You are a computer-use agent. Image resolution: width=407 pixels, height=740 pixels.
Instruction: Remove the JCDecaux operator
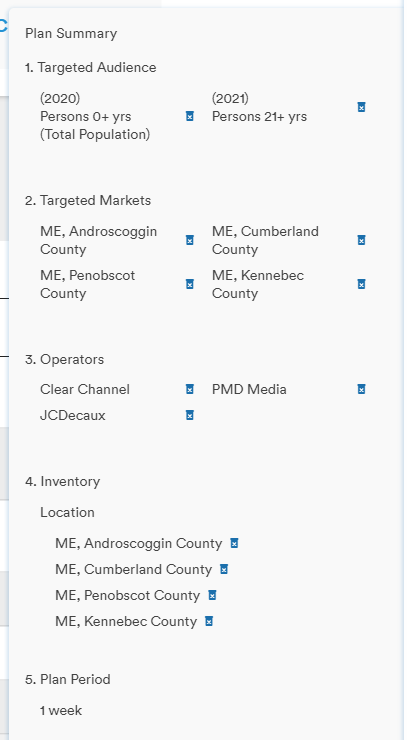tap(190, 415)
